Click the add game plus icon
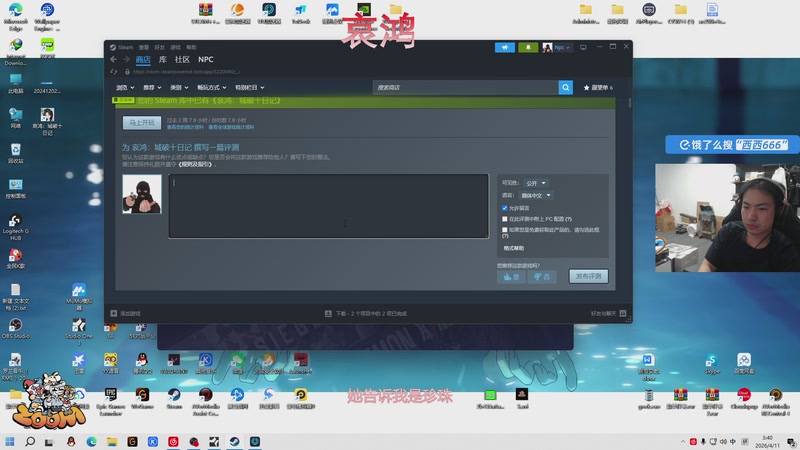The image size is (800, 450). click(114, 313)
